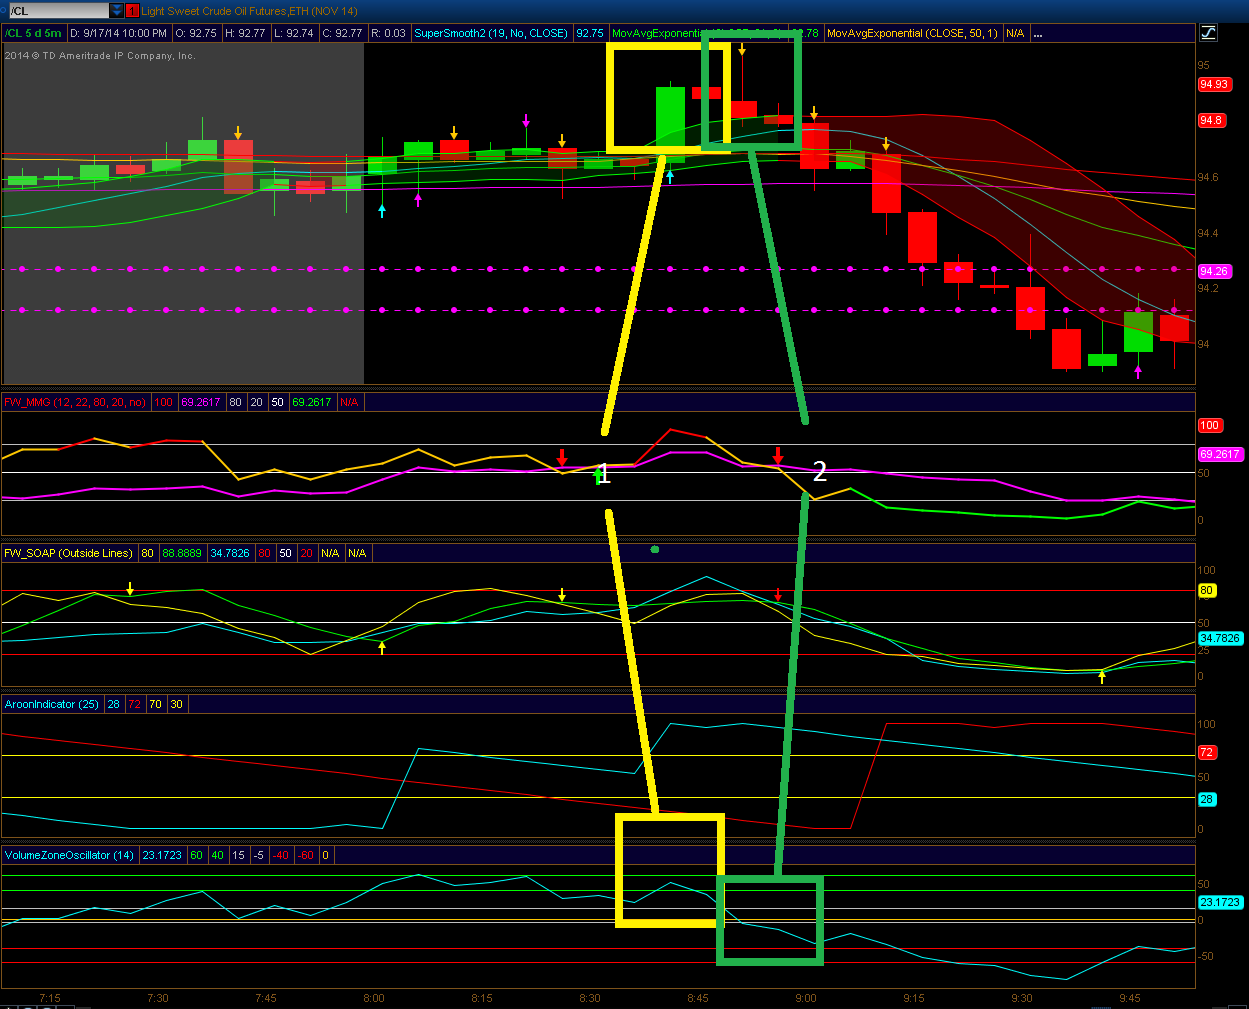The image size is (1249, 1009).
Task: Click the magenta 94.26 price level bubble
Action: 1213,271
